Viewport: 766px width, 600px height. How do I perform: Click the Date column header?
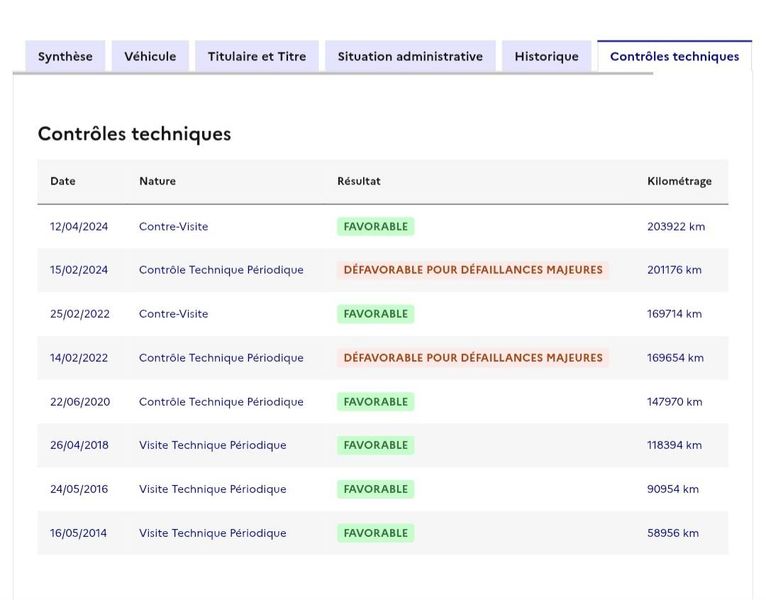pyautogui.click(x=63, y=181)
